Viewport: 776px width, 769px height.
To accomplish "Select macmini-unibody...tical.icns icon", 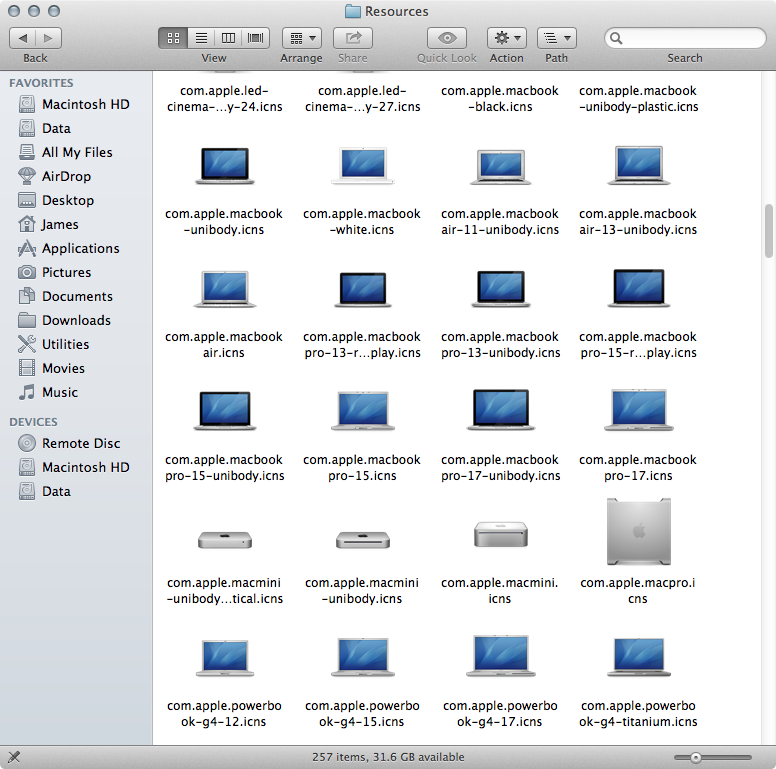I will (x=225, y=540).
